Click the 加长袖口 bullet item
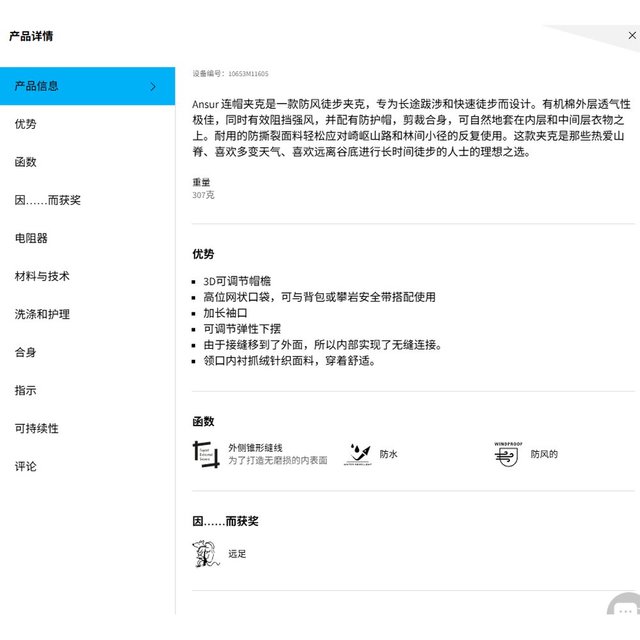This screenshot has width=640, height=640. (x=225, y=313)
